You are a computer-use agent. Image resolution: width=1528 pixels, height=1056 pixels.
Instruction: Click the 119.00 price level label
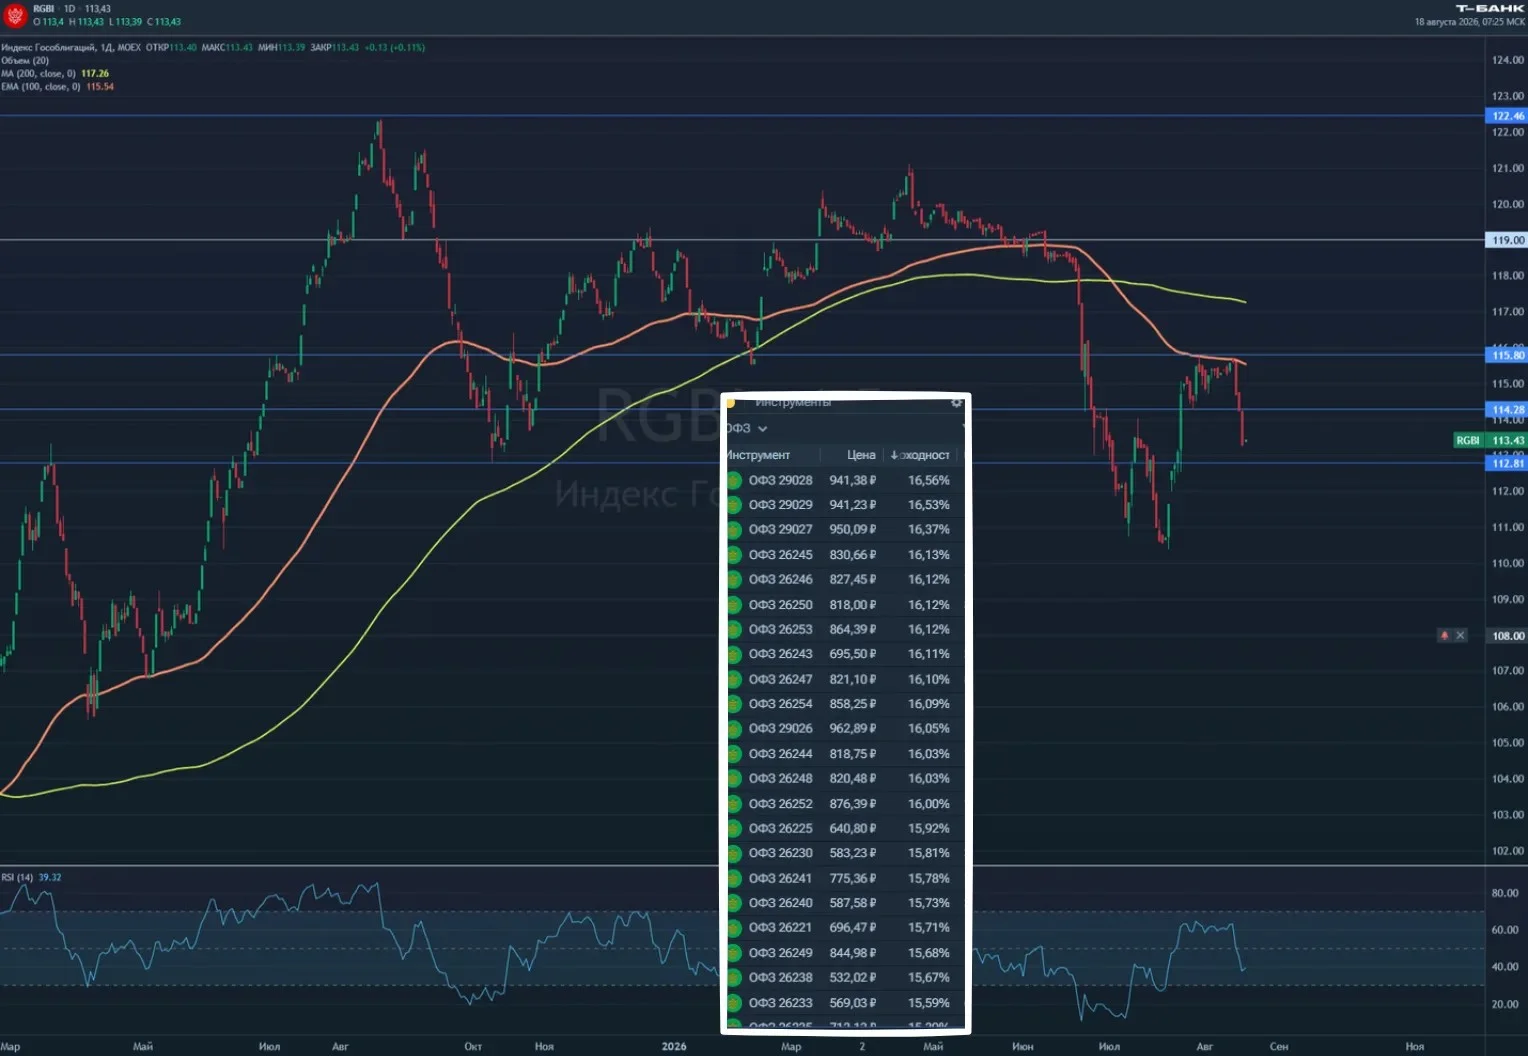coord(1507,240)
